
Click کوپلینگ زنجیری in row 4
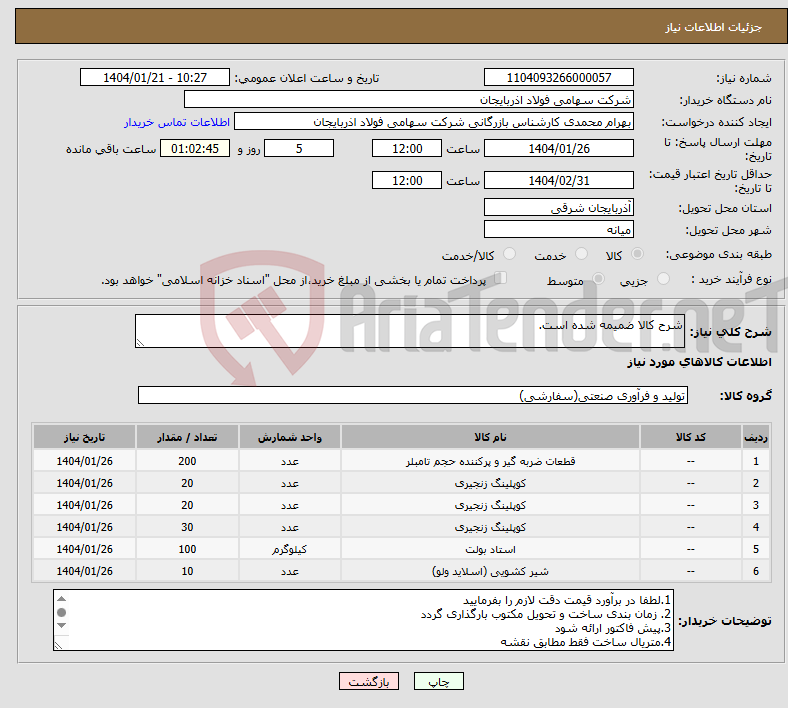point(490,527)
